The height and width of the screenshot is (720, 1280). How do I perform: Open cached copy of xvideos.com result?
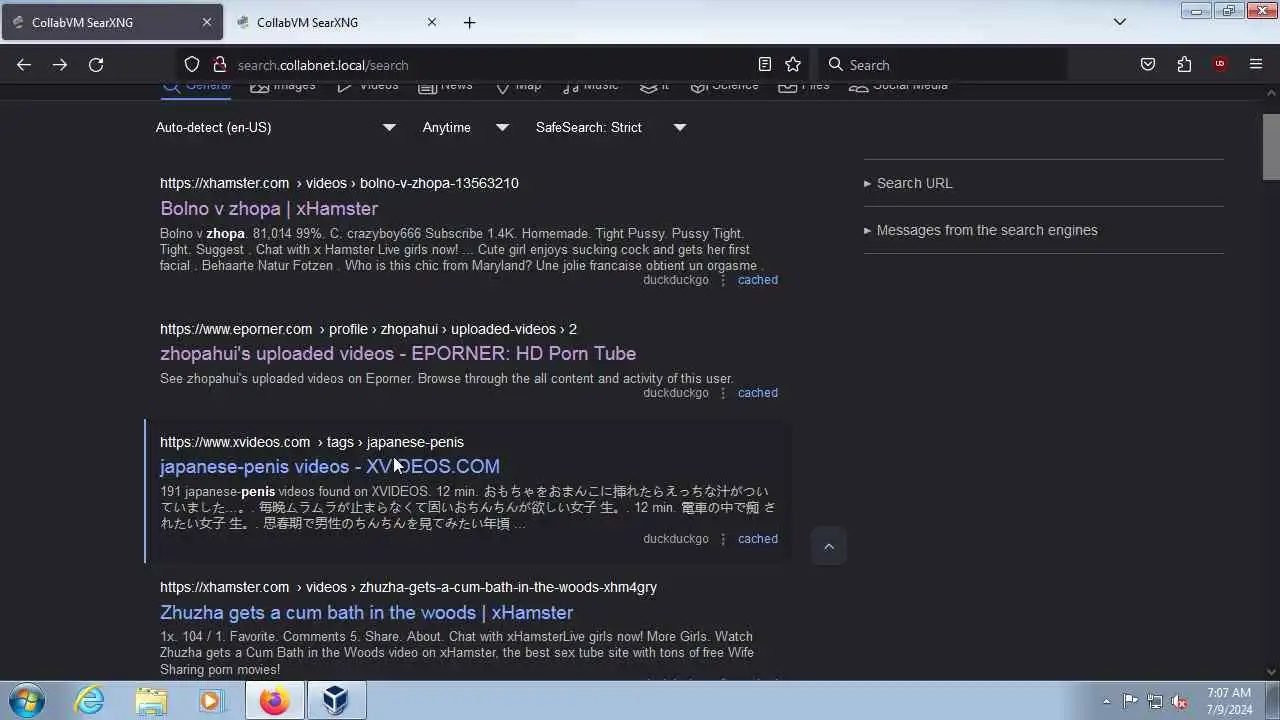pos(757,539)
